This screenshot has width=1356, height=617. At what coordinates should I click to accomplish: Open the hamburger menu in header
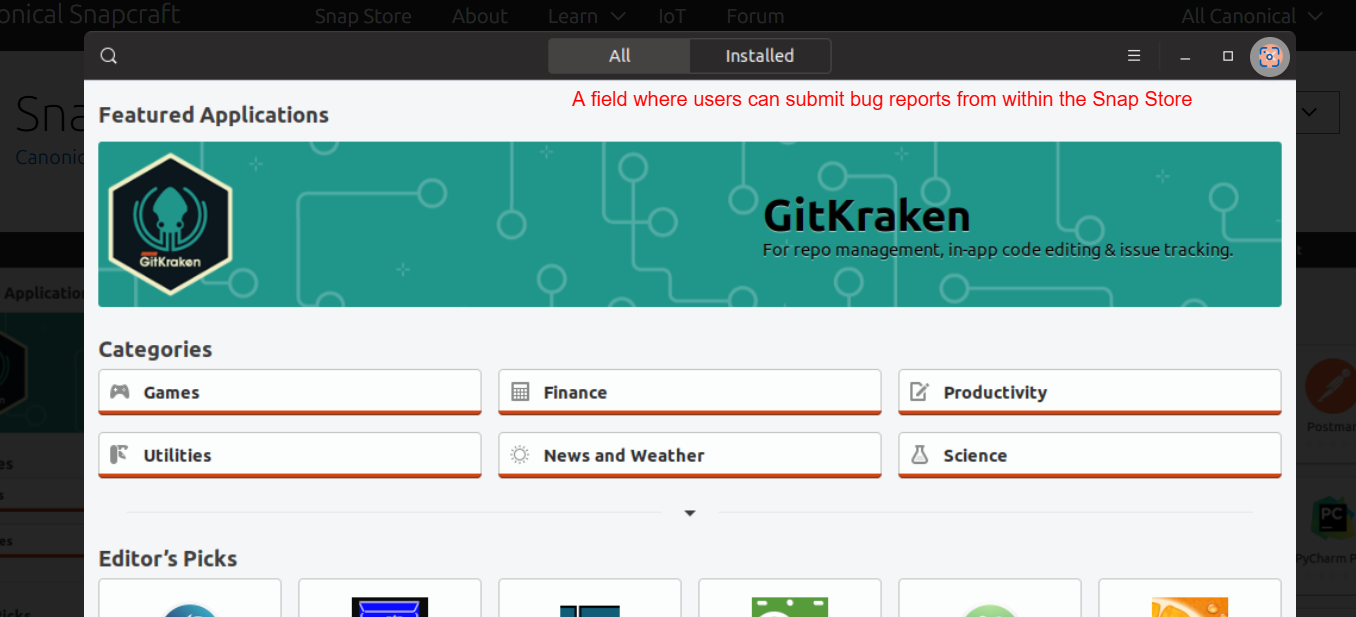tap(1134, 56)
